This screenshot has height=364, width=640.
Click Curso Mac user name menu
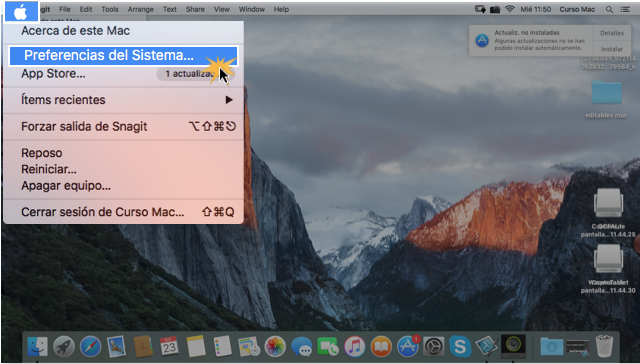[577, 9]
